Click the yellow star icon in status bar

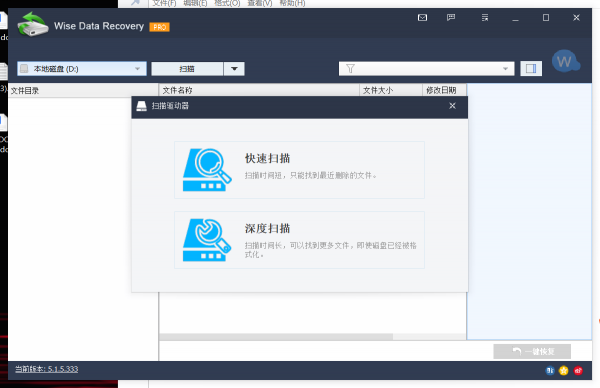tap(564, 370)
